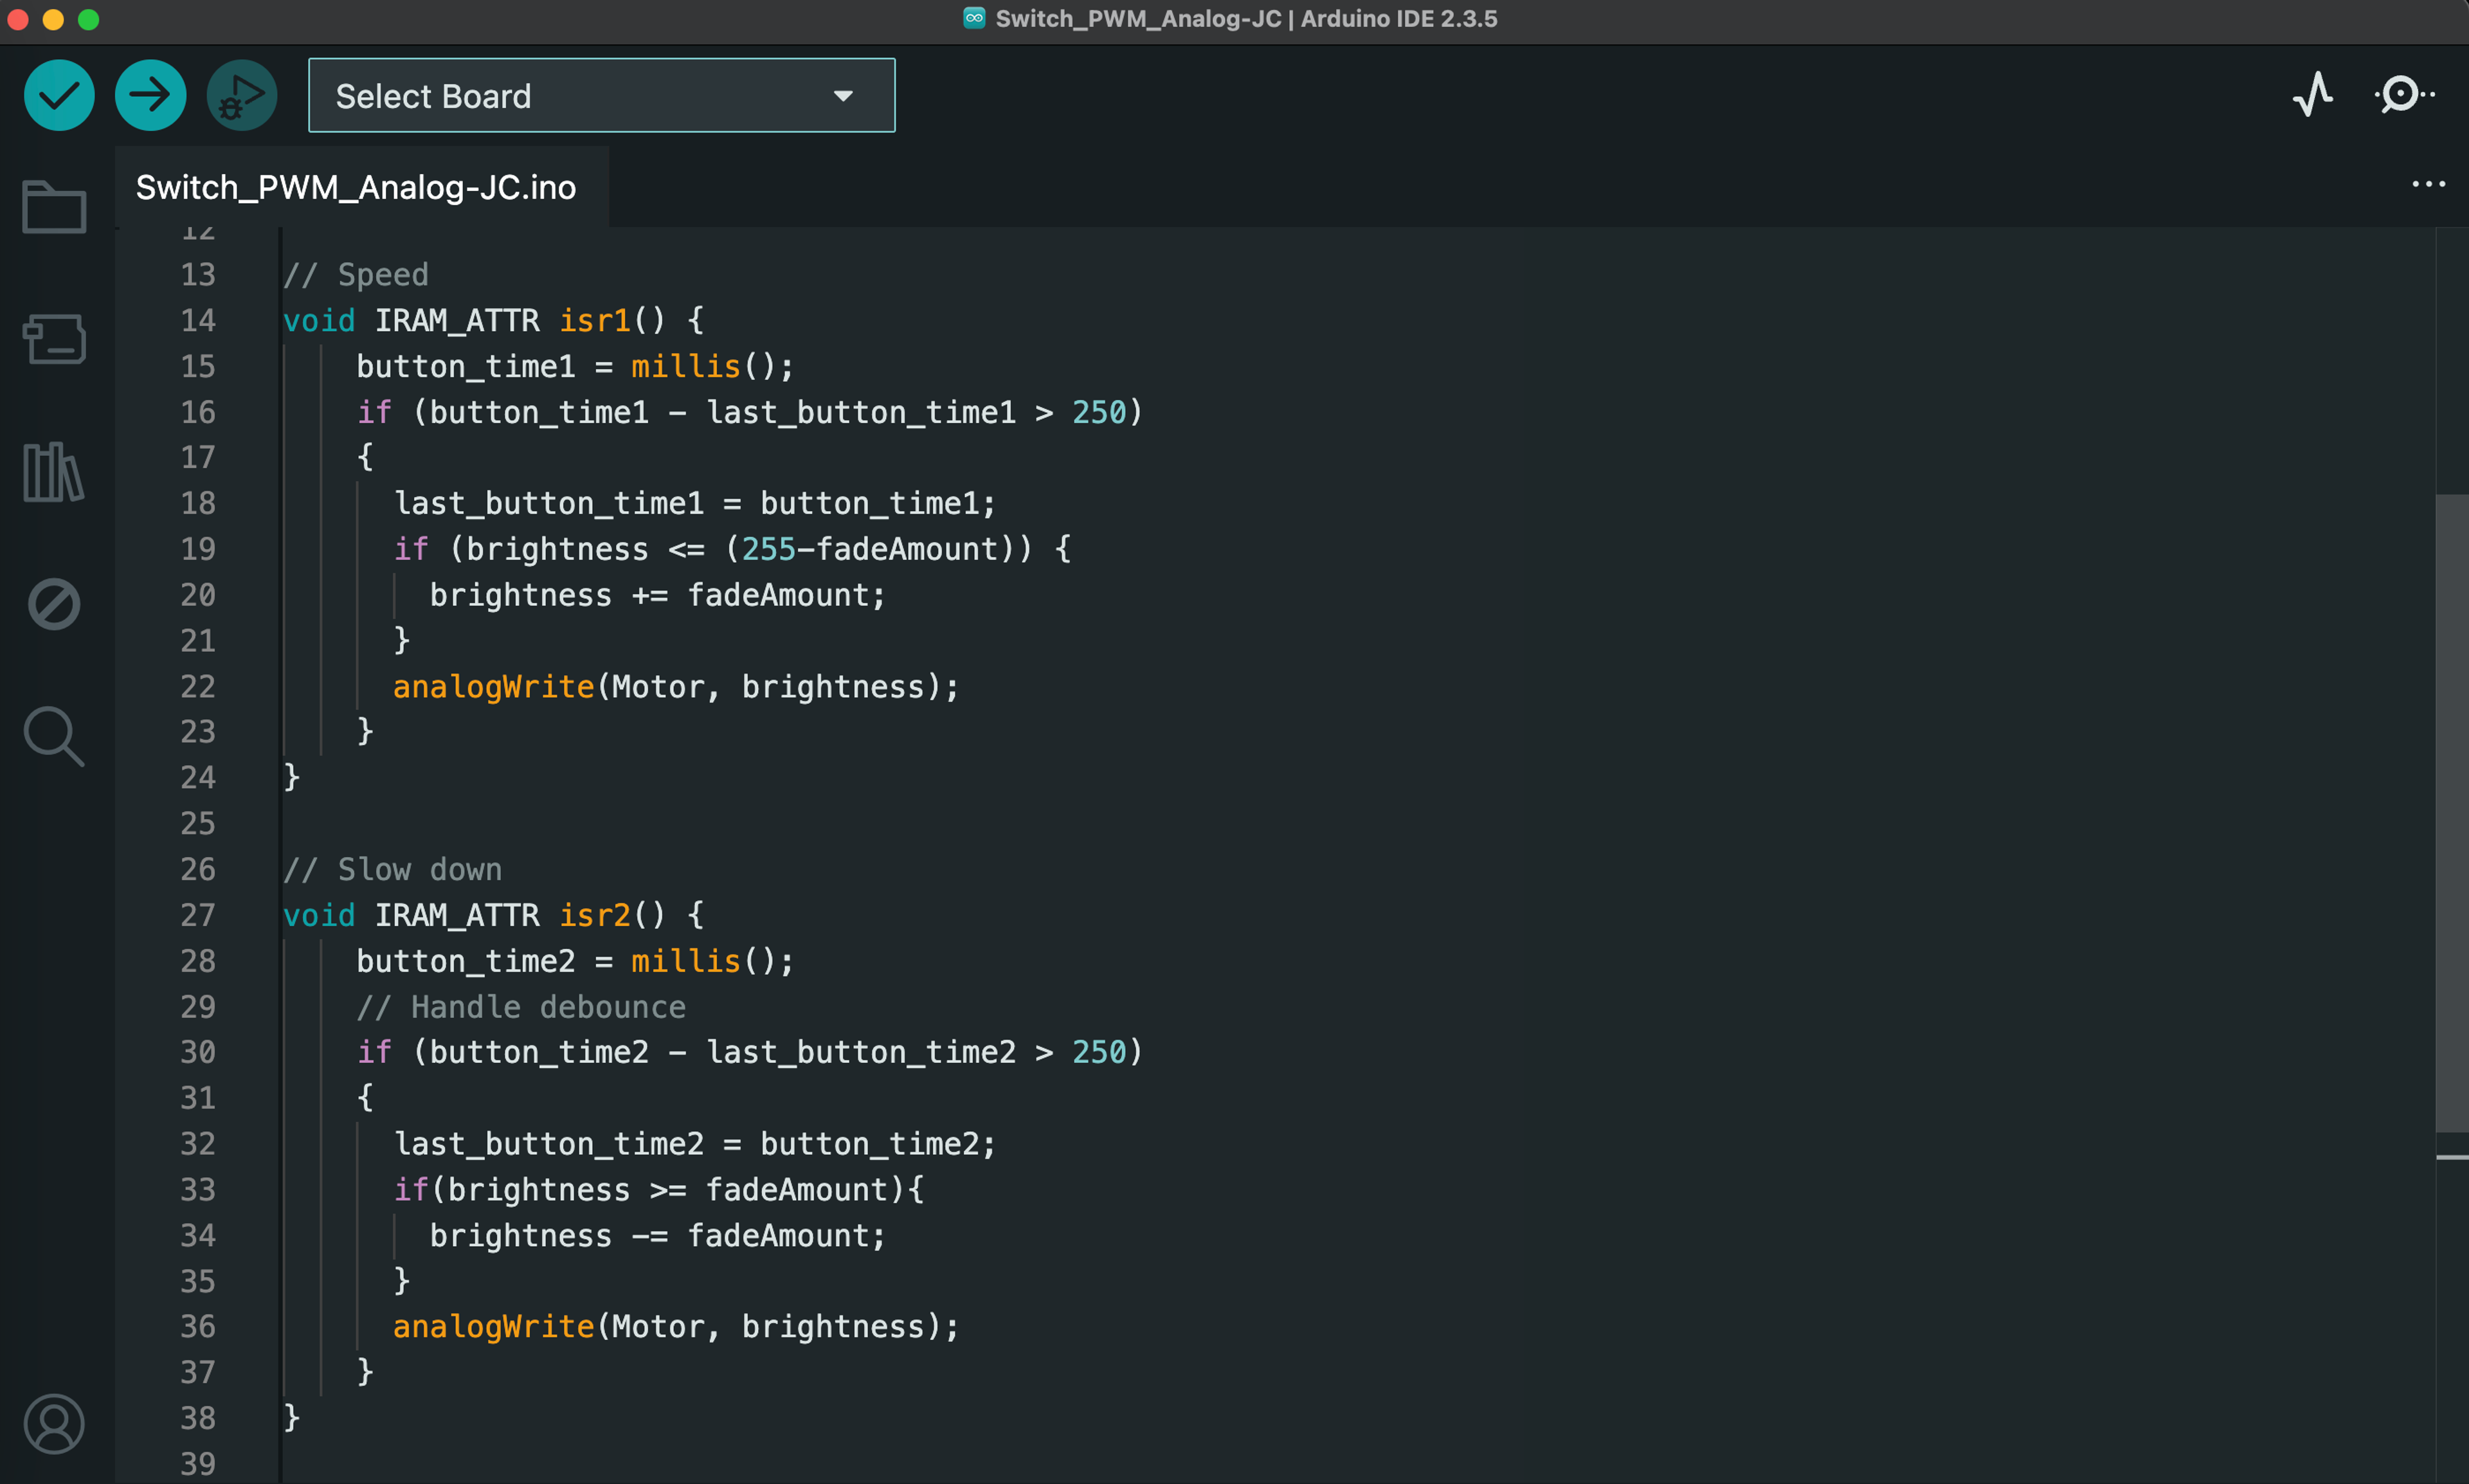Click the Select Board dropdown arrow
The height and width of the screenshot is (1484, 2469).
coord(843,96)
